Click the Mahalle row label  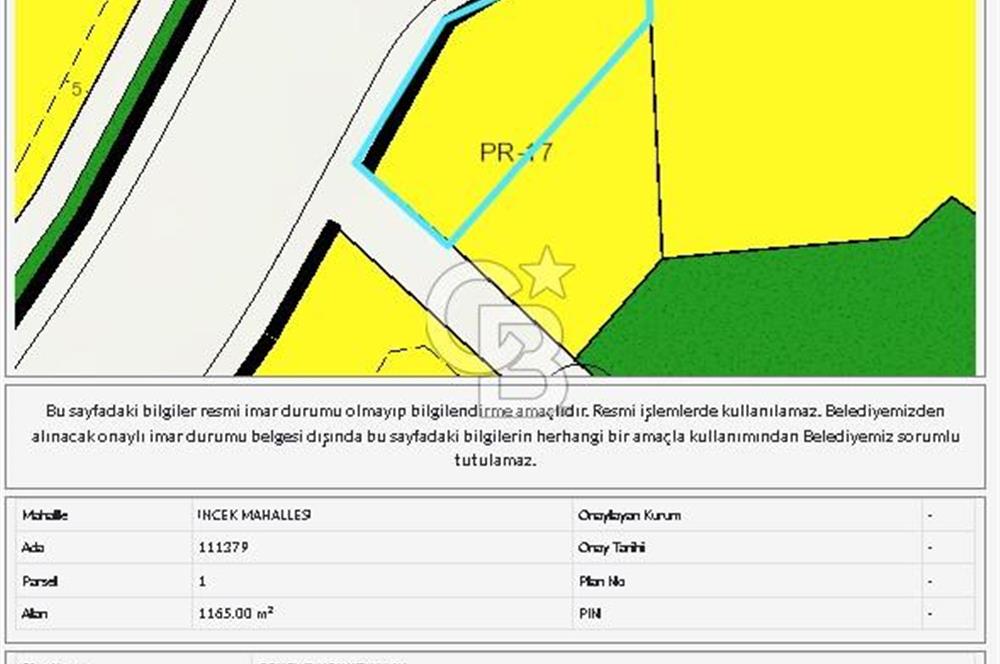coord(45,515)
